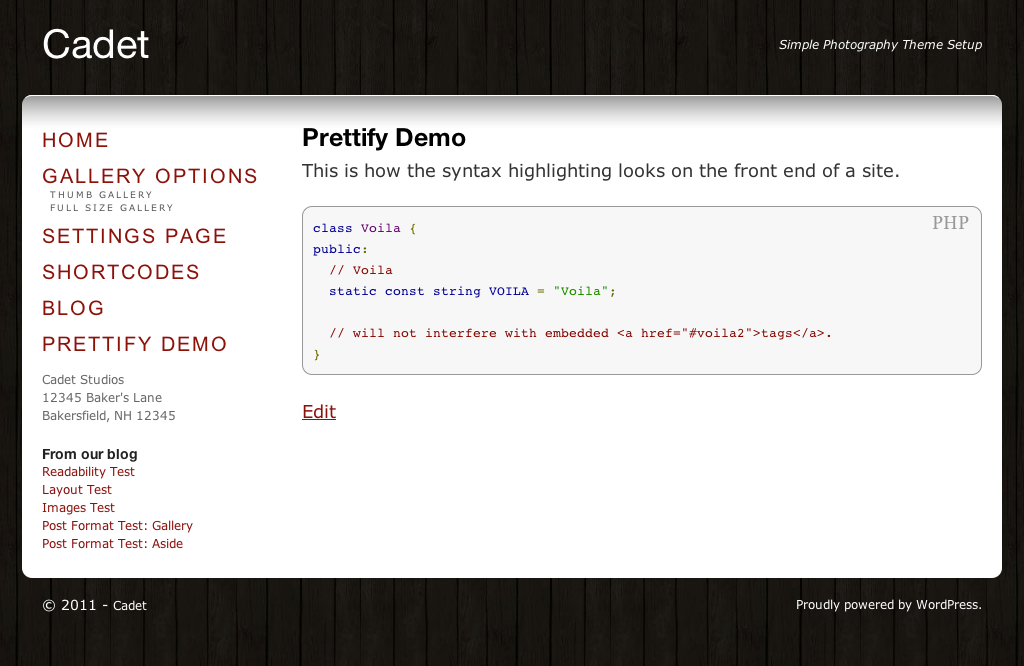Image resolution: width=1024 pixels, height=666 pixels.
Task: Open the Thumb Gallery submenu link
Action: (101, 195)
